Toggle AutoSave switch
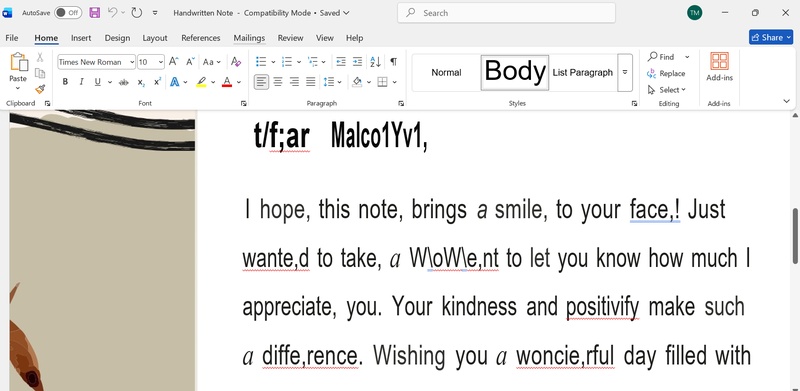Viewport: 800px width, 391px height. point(68,13)
